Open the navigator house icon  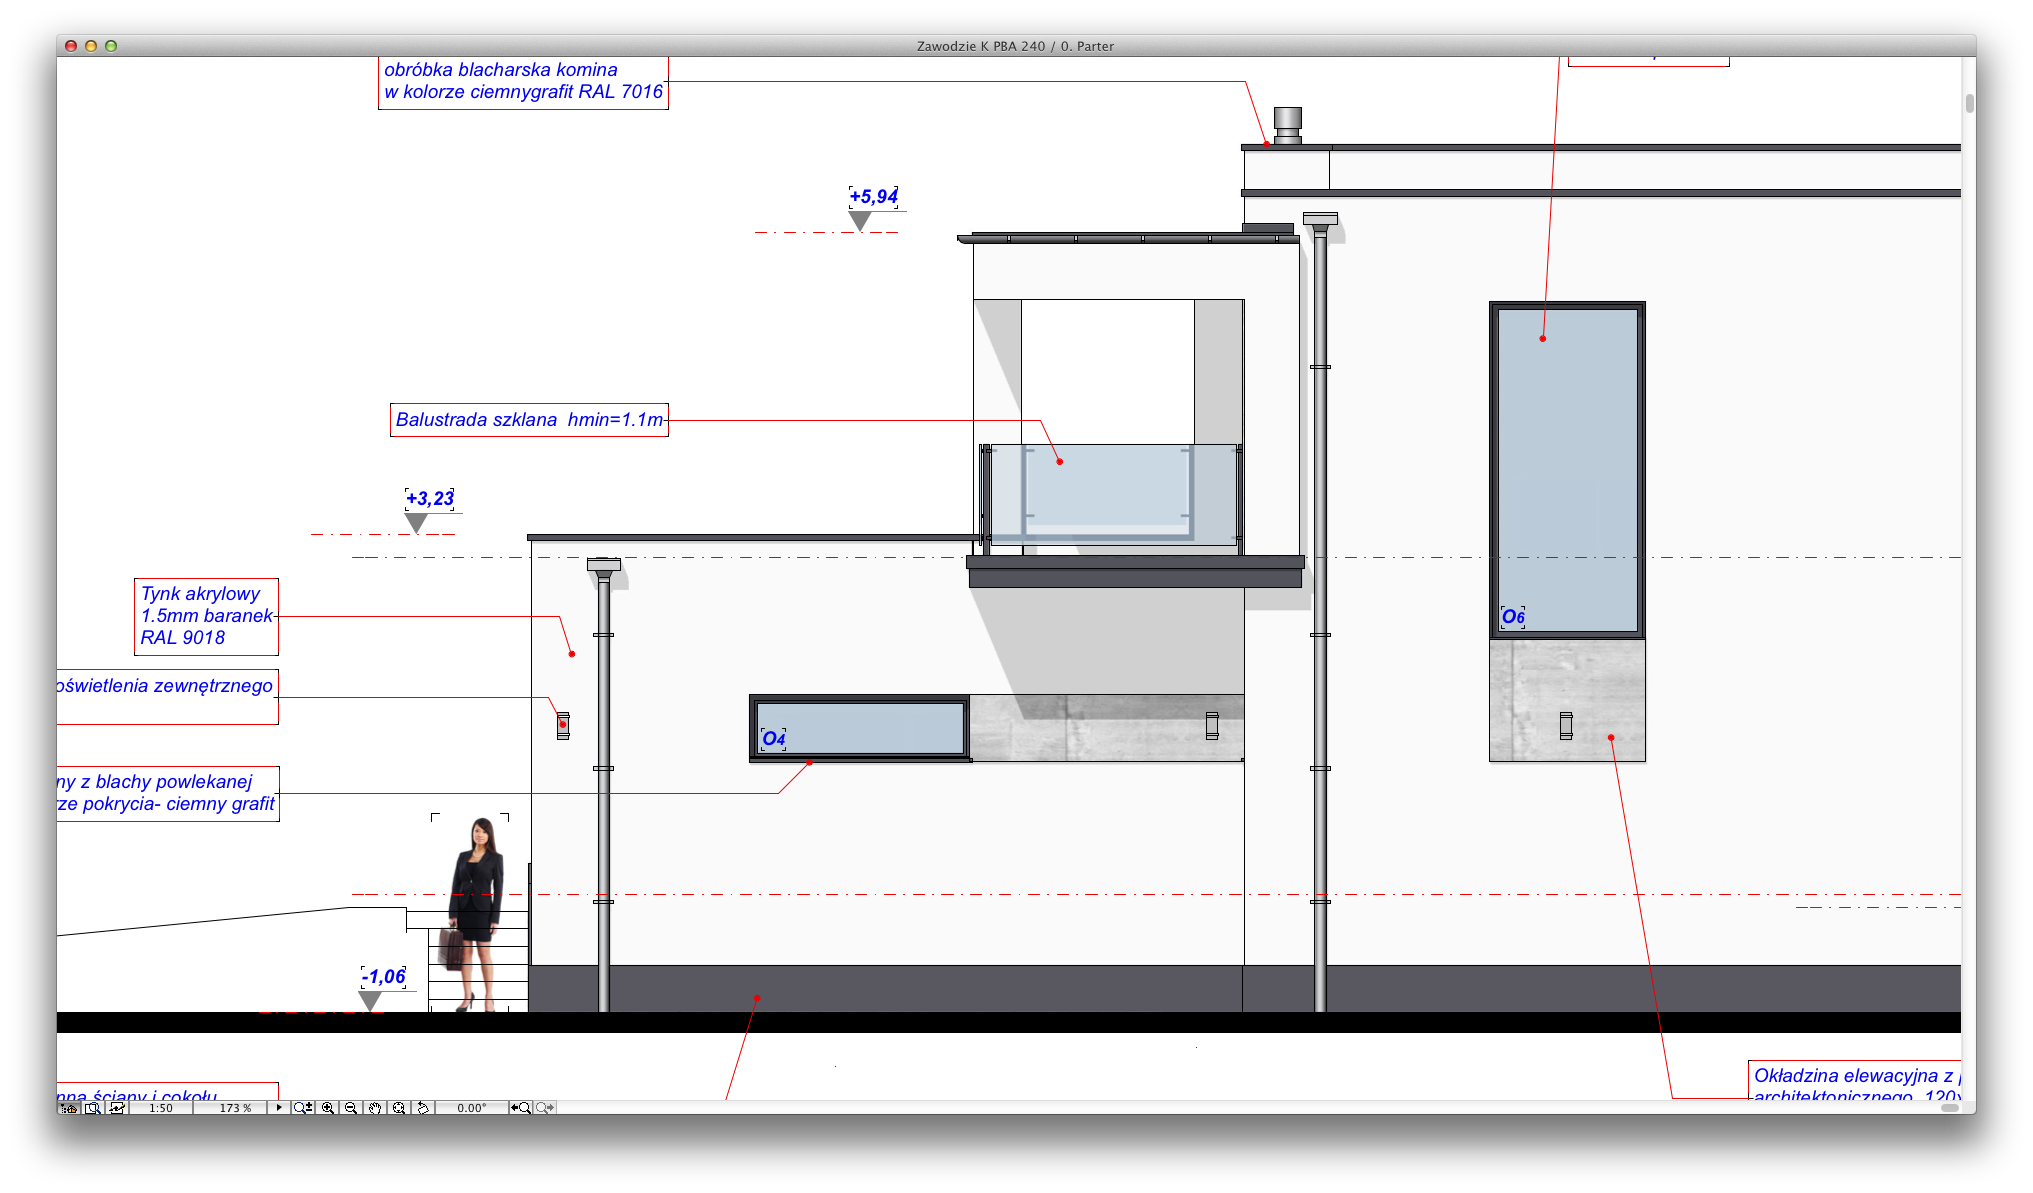[68, 1108]
